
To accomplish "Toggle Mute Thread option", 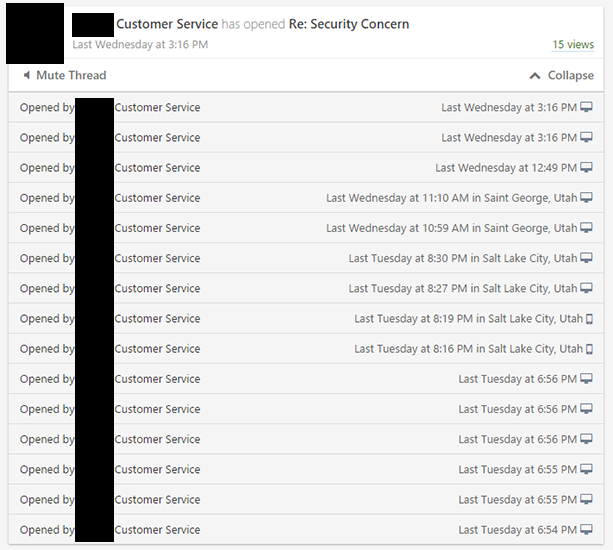I will (x=65, y=75).
